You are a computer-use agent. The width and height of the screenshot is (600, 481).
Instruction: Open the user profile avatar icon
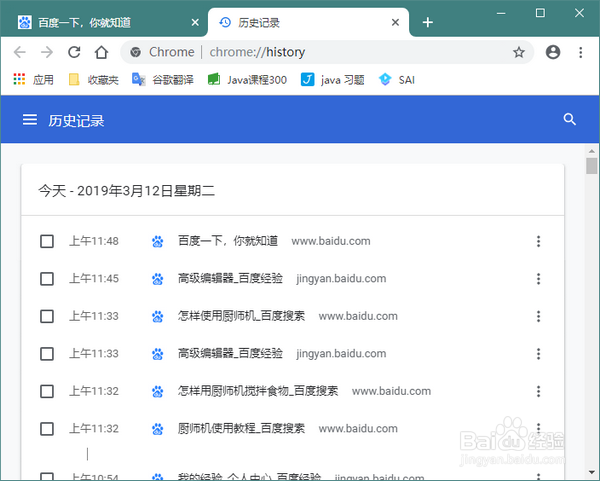[553, 52]
